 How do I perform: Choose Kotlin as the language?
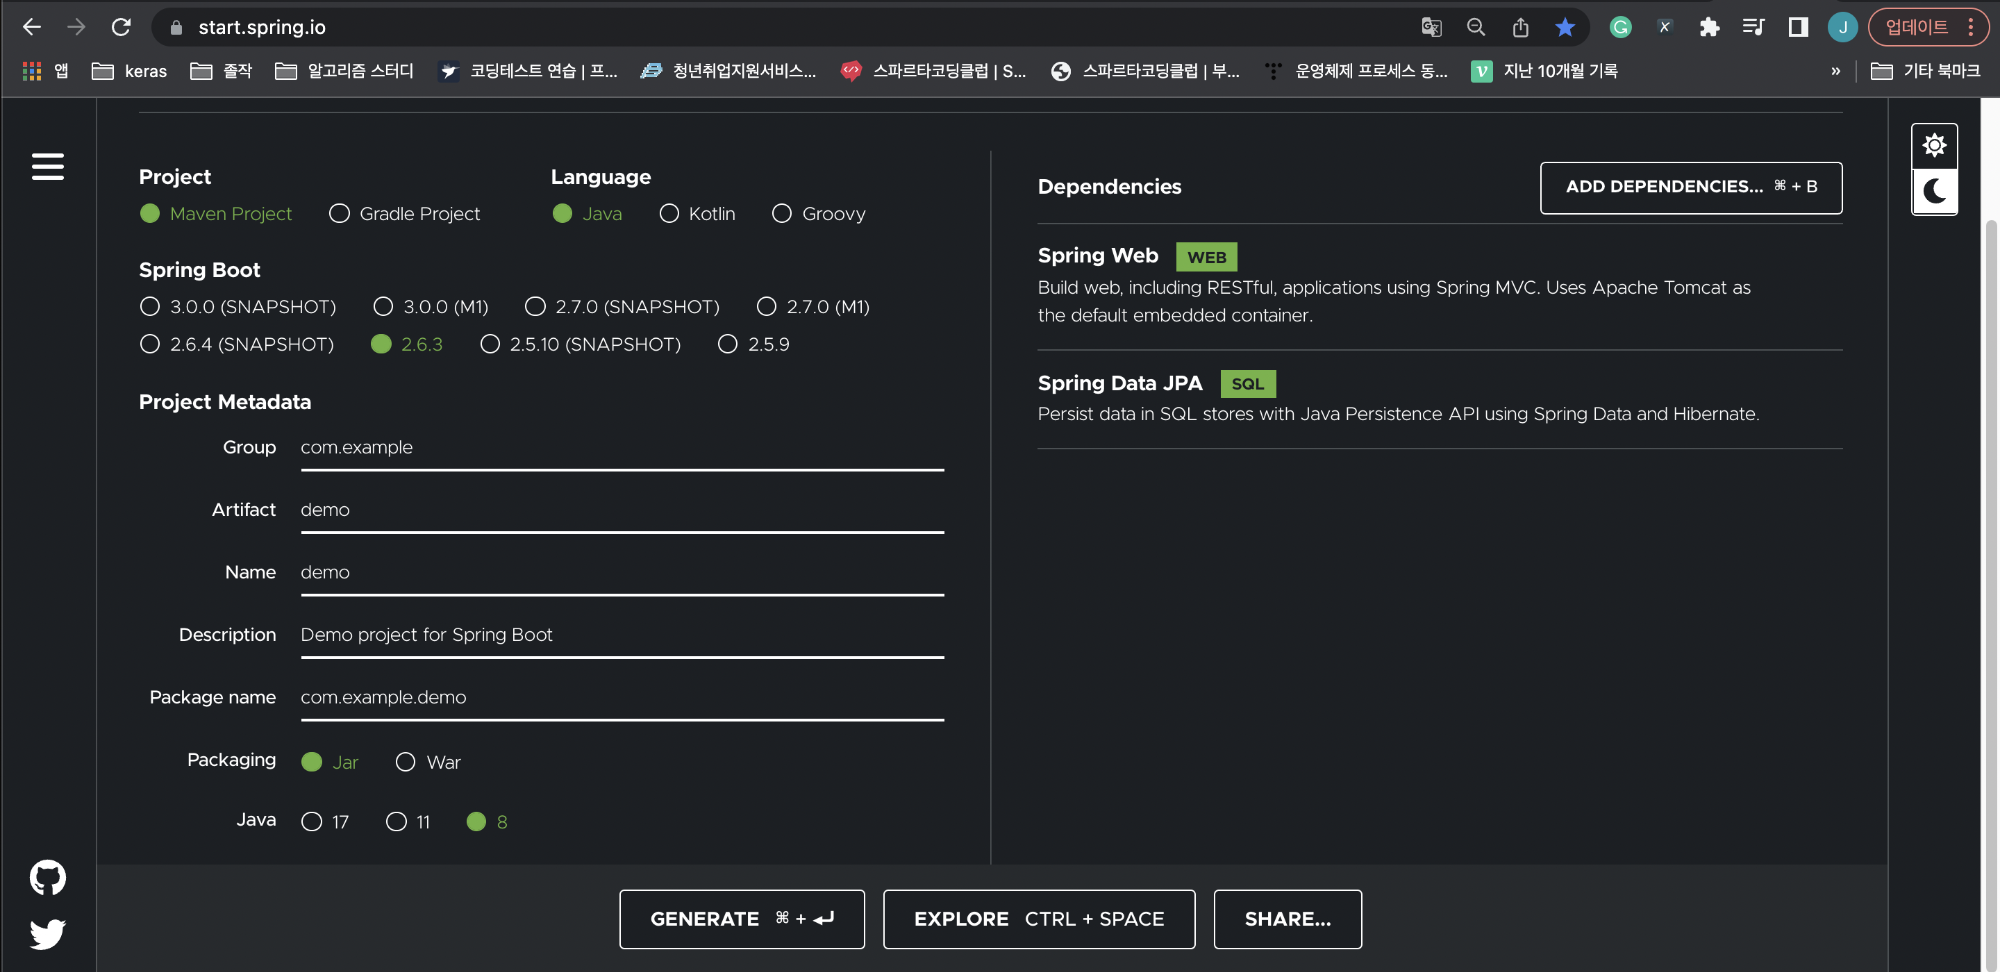(698, 213)
